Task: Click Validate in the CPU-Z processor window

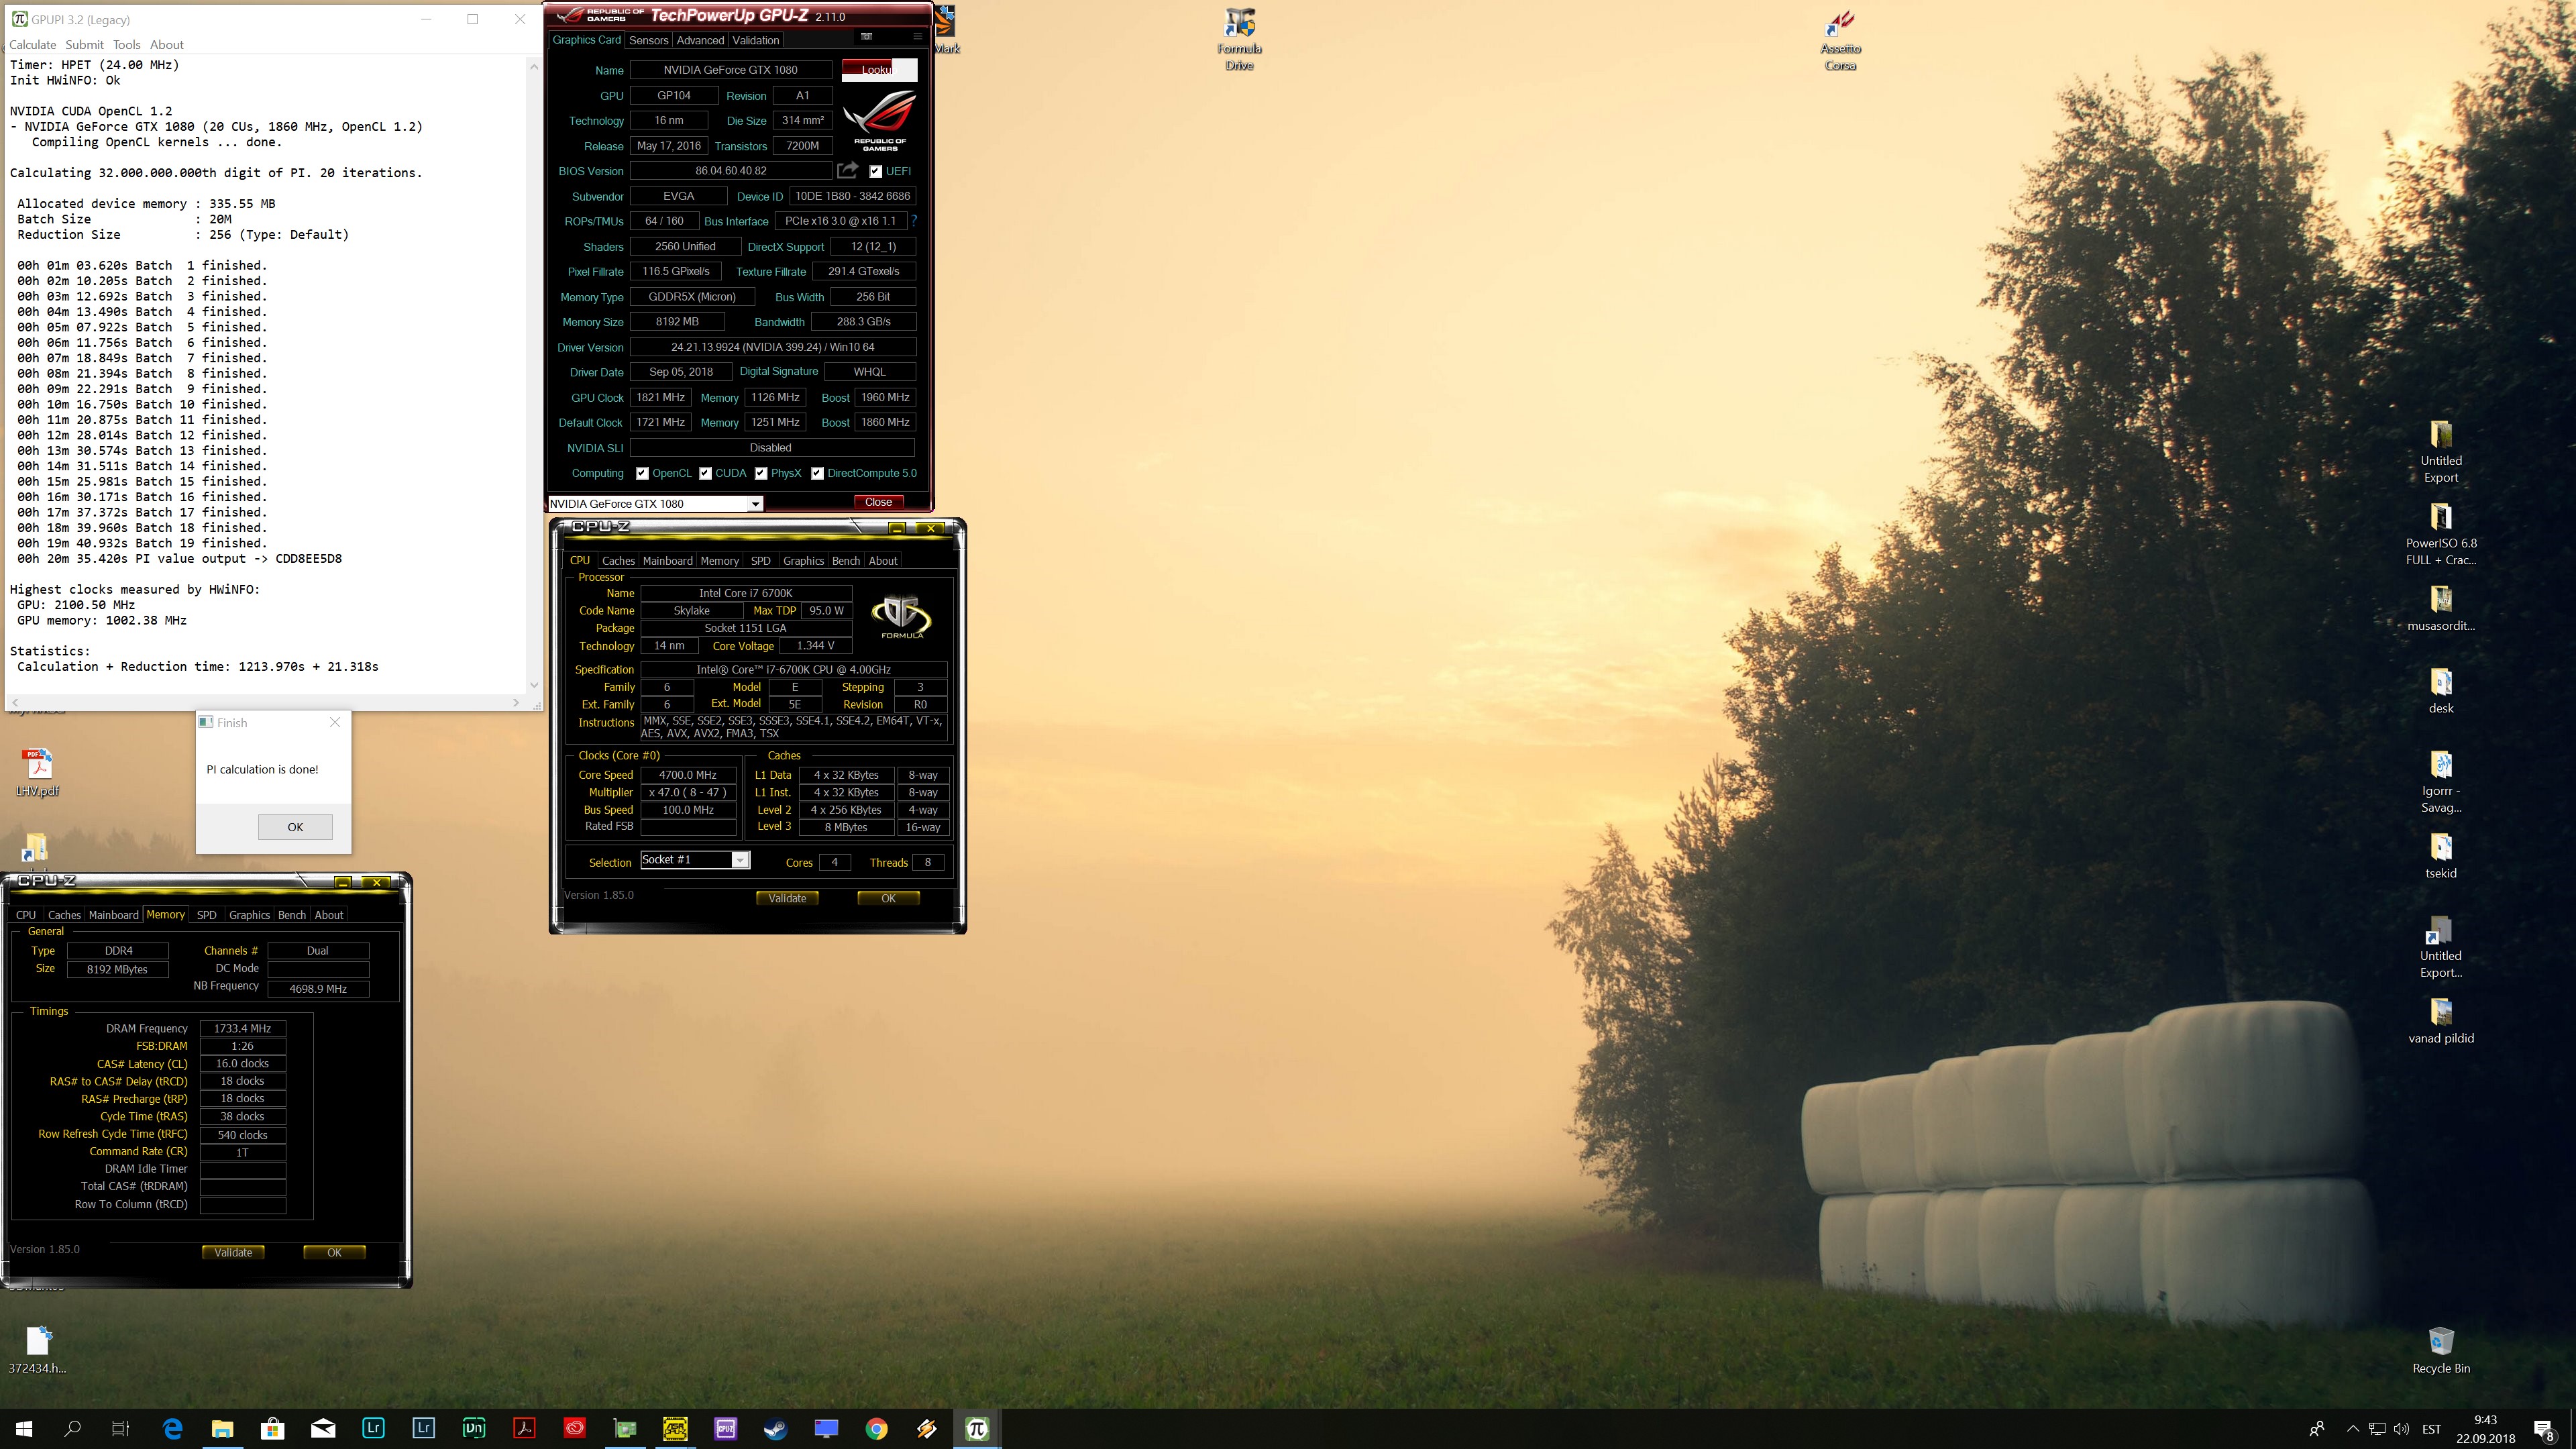Action: 787,898
